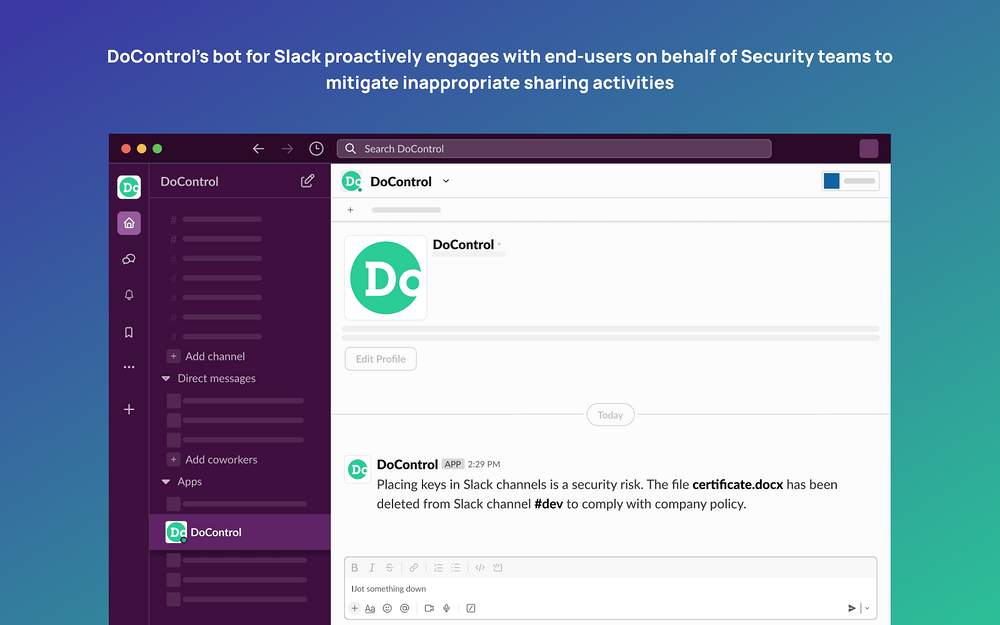Toggle bold formatting in composer
1000x625 pixels.
355,568
